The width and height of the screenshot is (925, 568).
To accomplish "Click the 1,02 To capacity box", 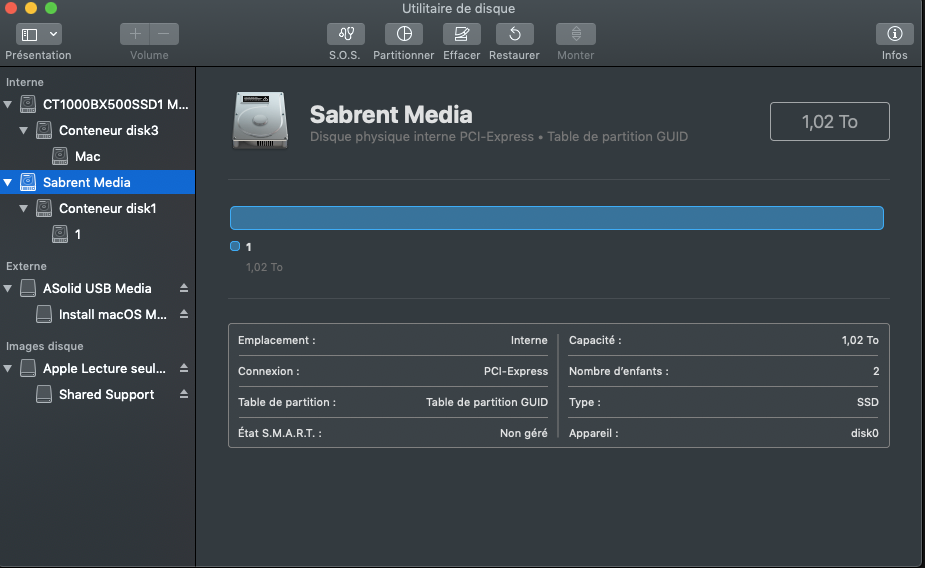I will click(x=829, y=122).
